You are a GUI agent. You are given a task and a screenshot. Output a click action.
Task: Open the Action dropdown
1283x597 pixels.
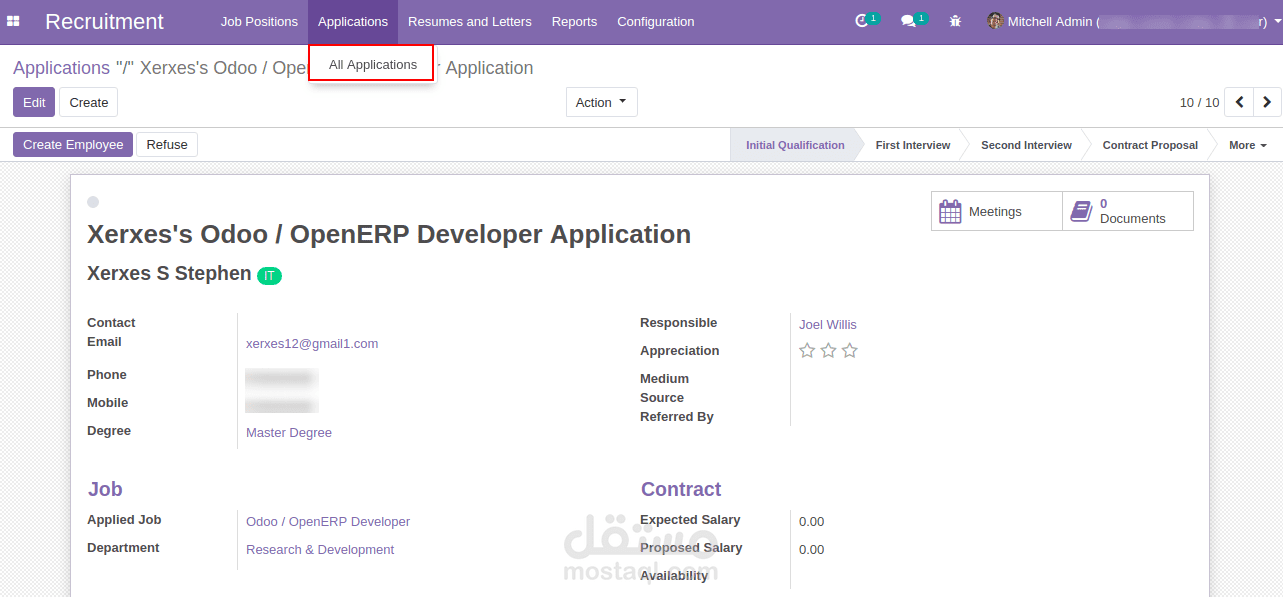pos(601,102)
